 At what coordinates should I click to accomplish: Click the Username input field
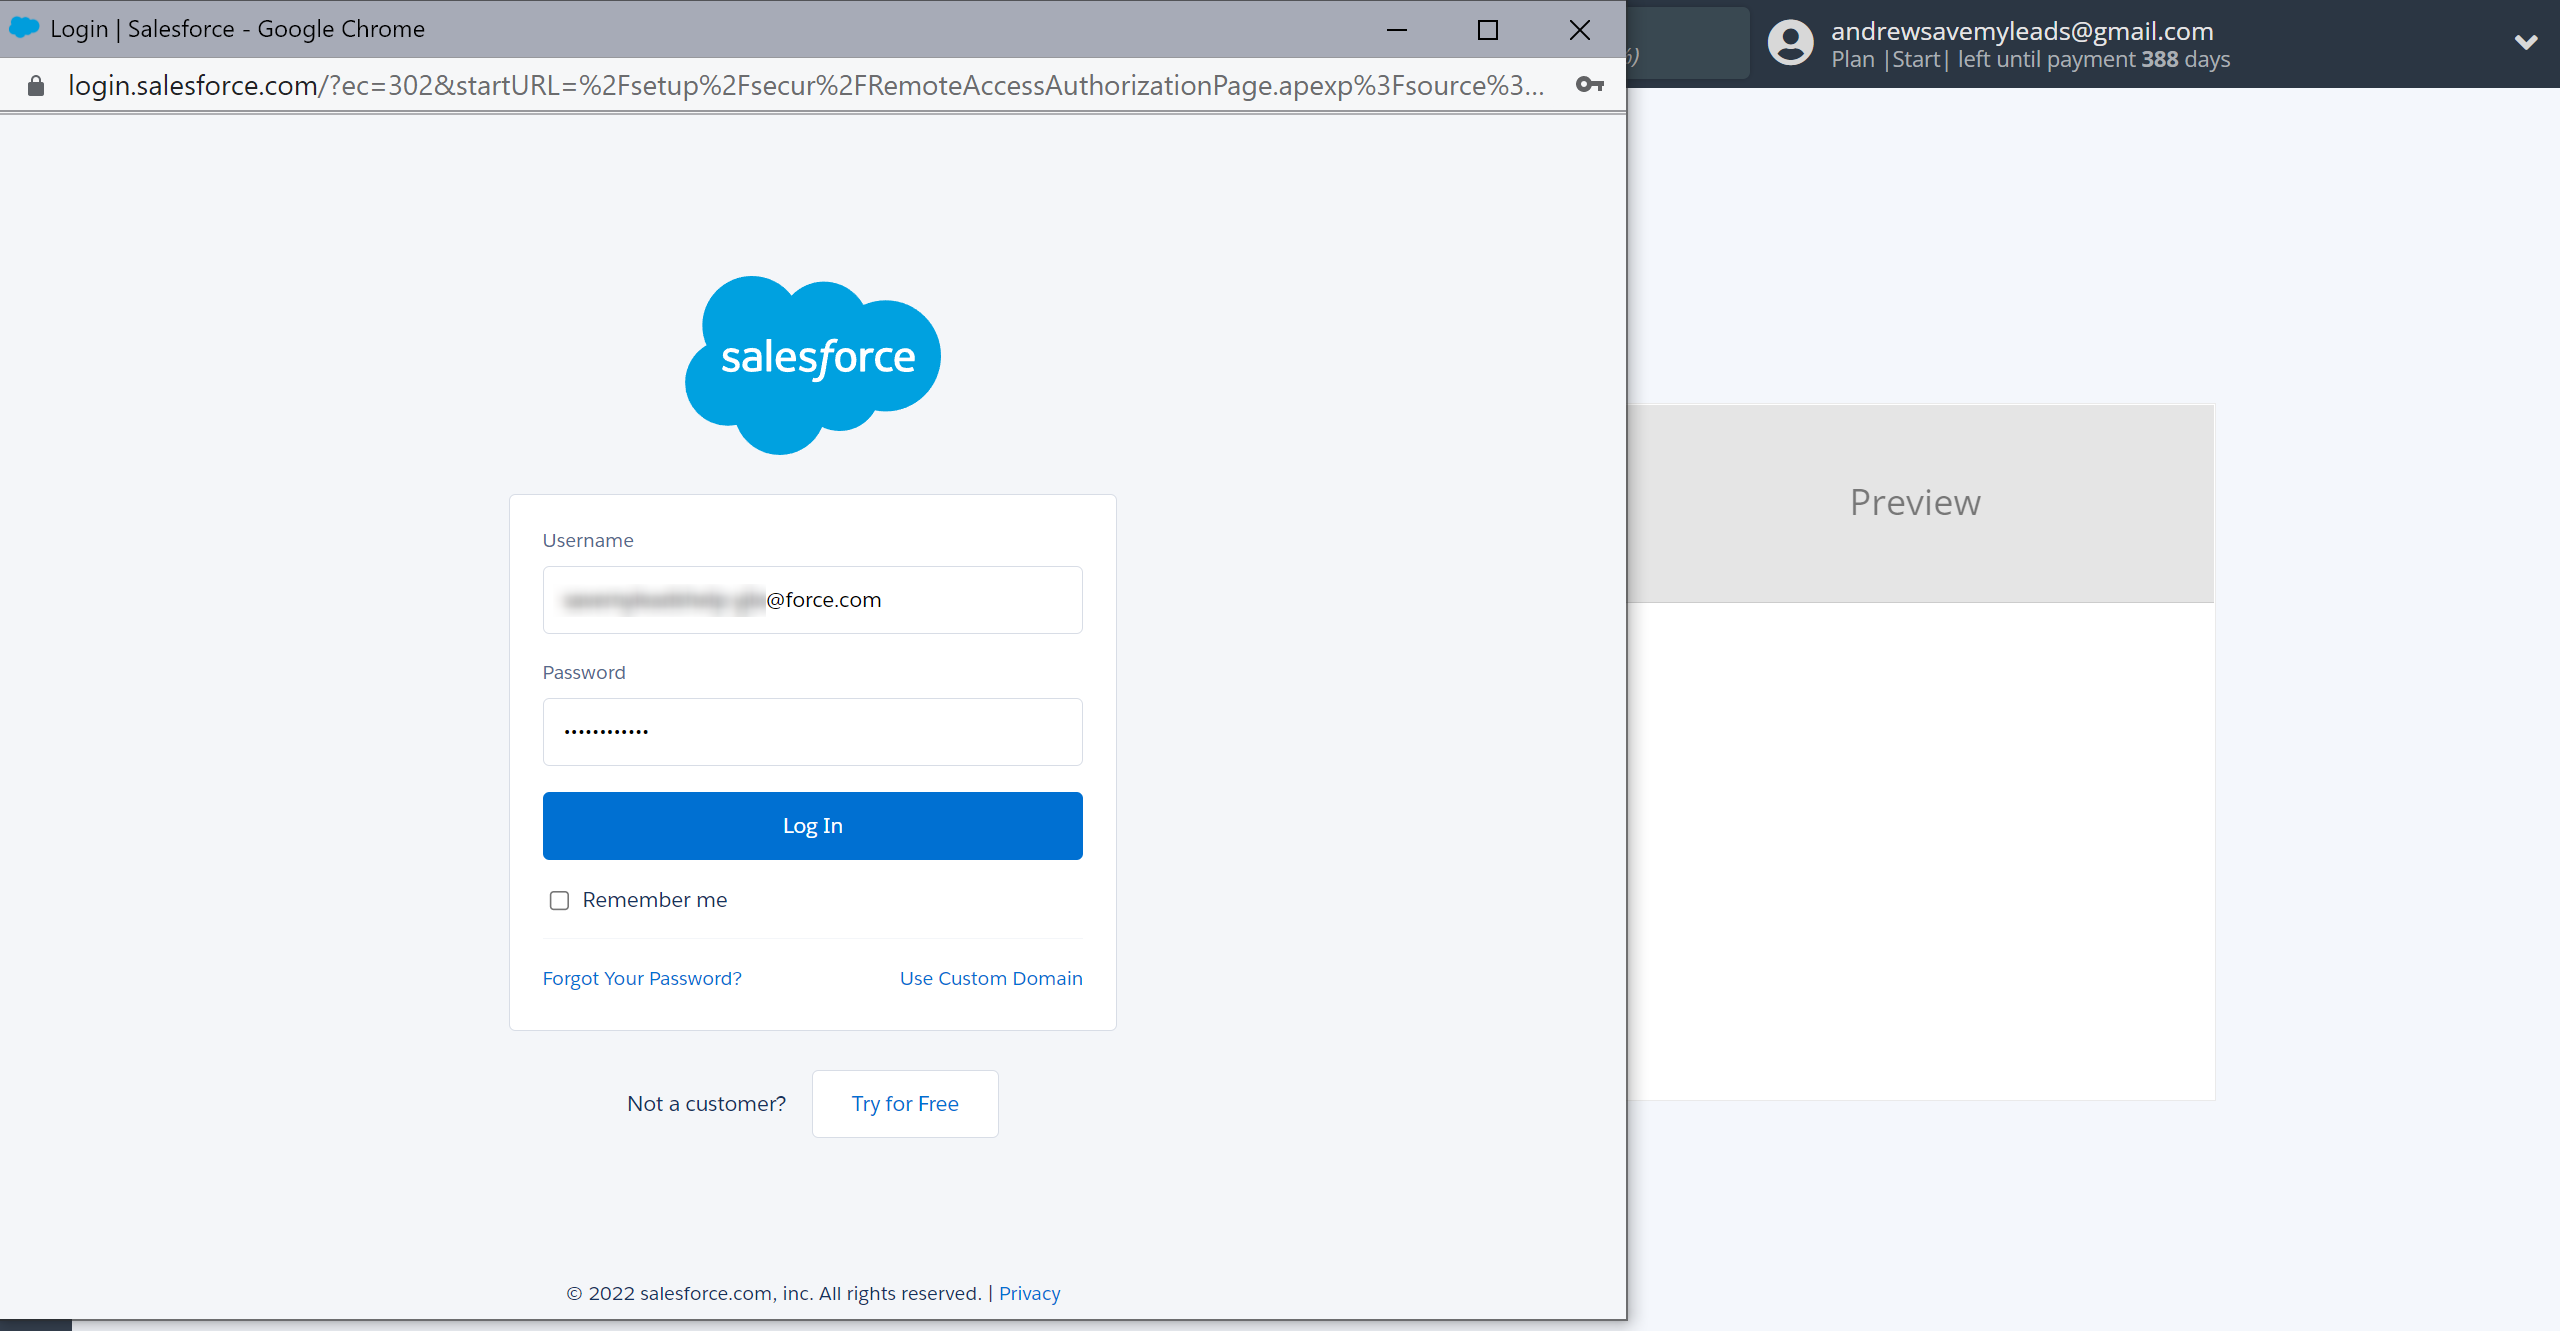click(812, 600)
